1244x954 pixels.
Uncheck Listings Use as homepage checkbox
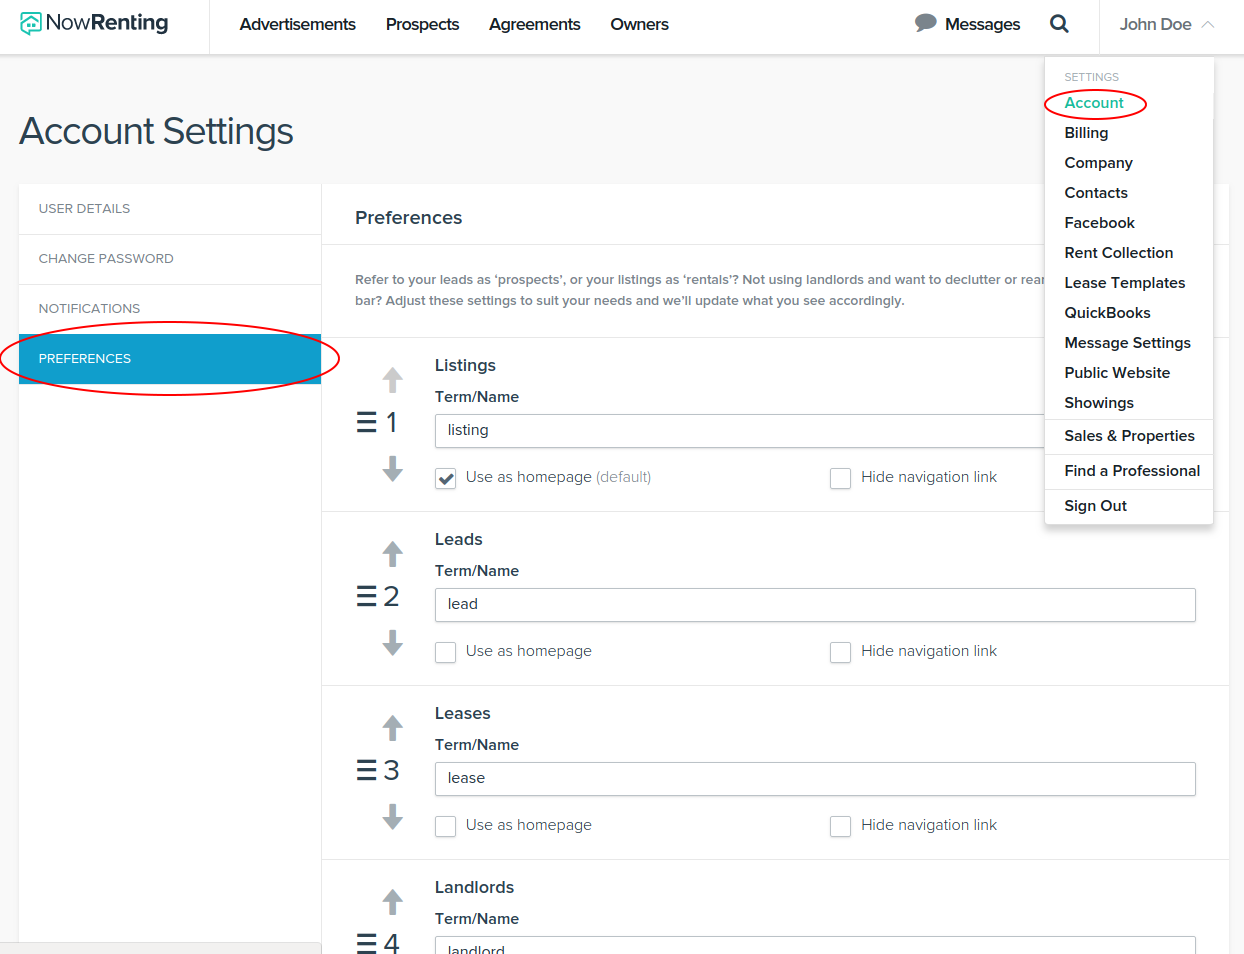click(x=446, y=478)
